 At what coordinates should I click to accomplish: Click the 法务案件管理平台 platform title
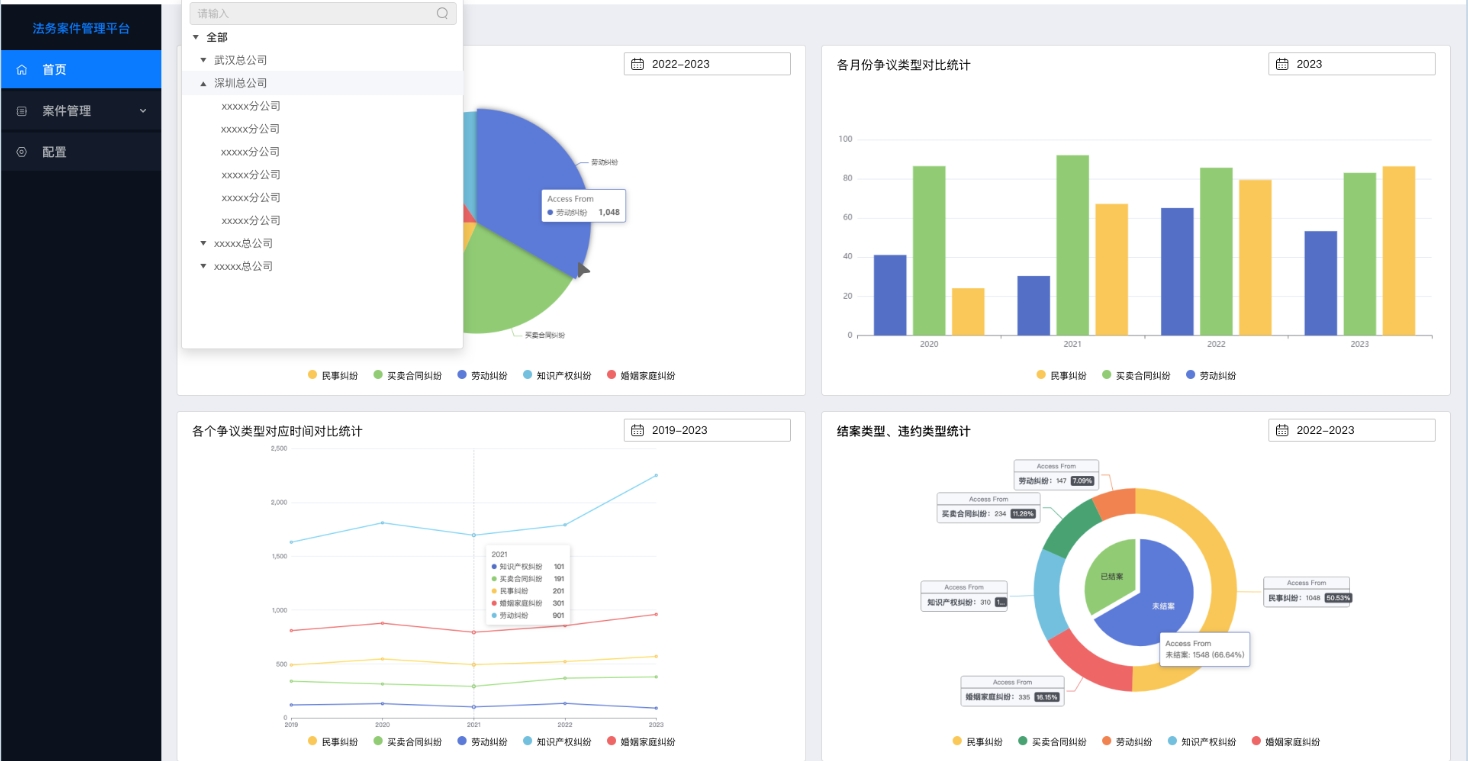tap(81, 28)
